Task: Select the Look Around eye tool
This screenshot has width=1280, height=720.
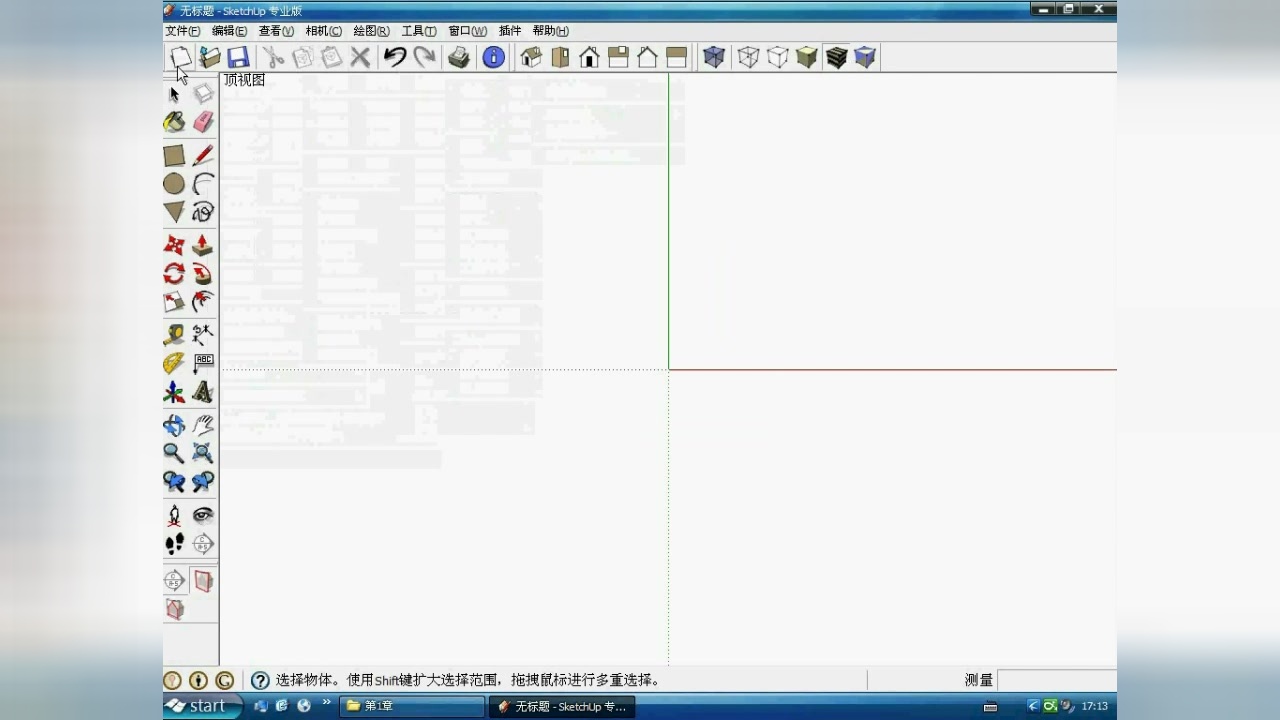Action: [x=203, y=515]
